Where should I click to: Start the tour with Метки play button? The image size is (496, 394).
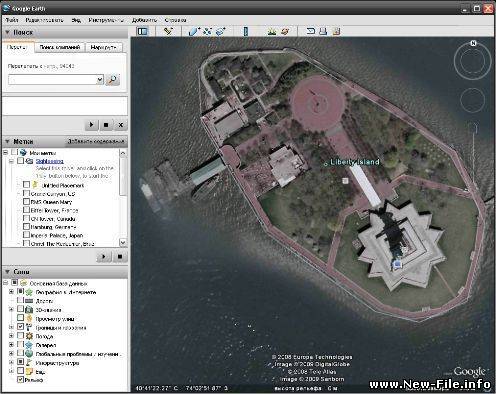pos(104,257)
